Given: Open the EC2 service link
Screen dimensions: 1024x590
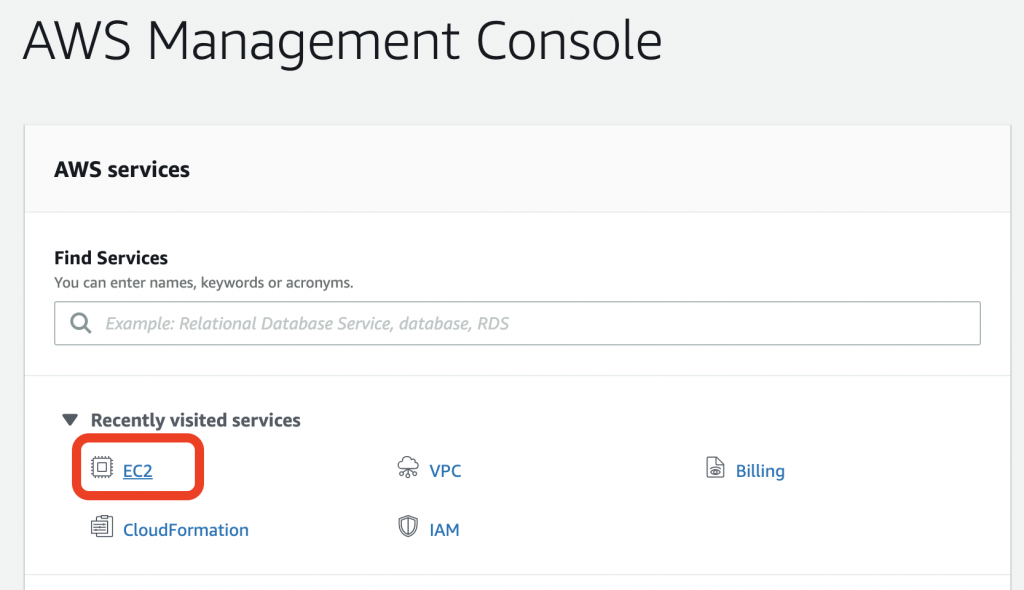Looking at the screenshot, I should point(138,470).
